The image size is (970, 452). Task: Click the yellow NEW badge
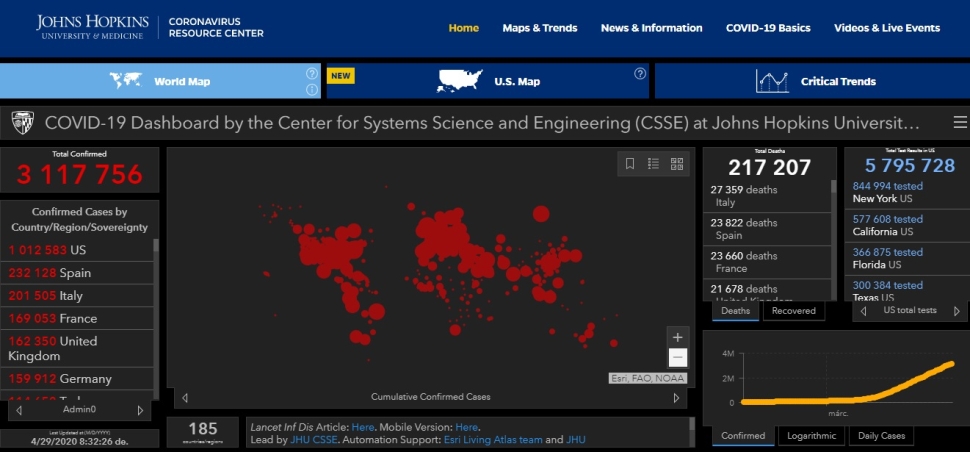(x=341, y=76)
